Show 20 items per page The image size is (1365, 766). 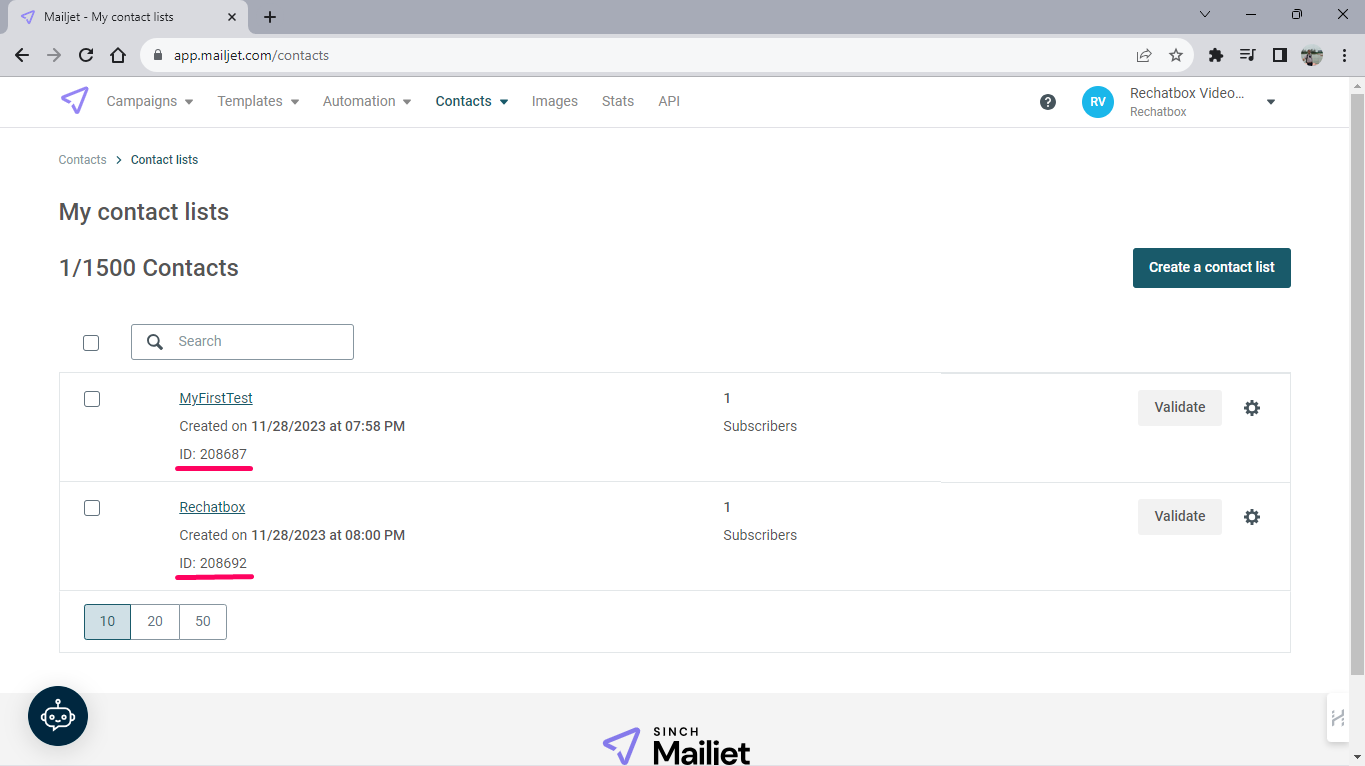(155, 621)
